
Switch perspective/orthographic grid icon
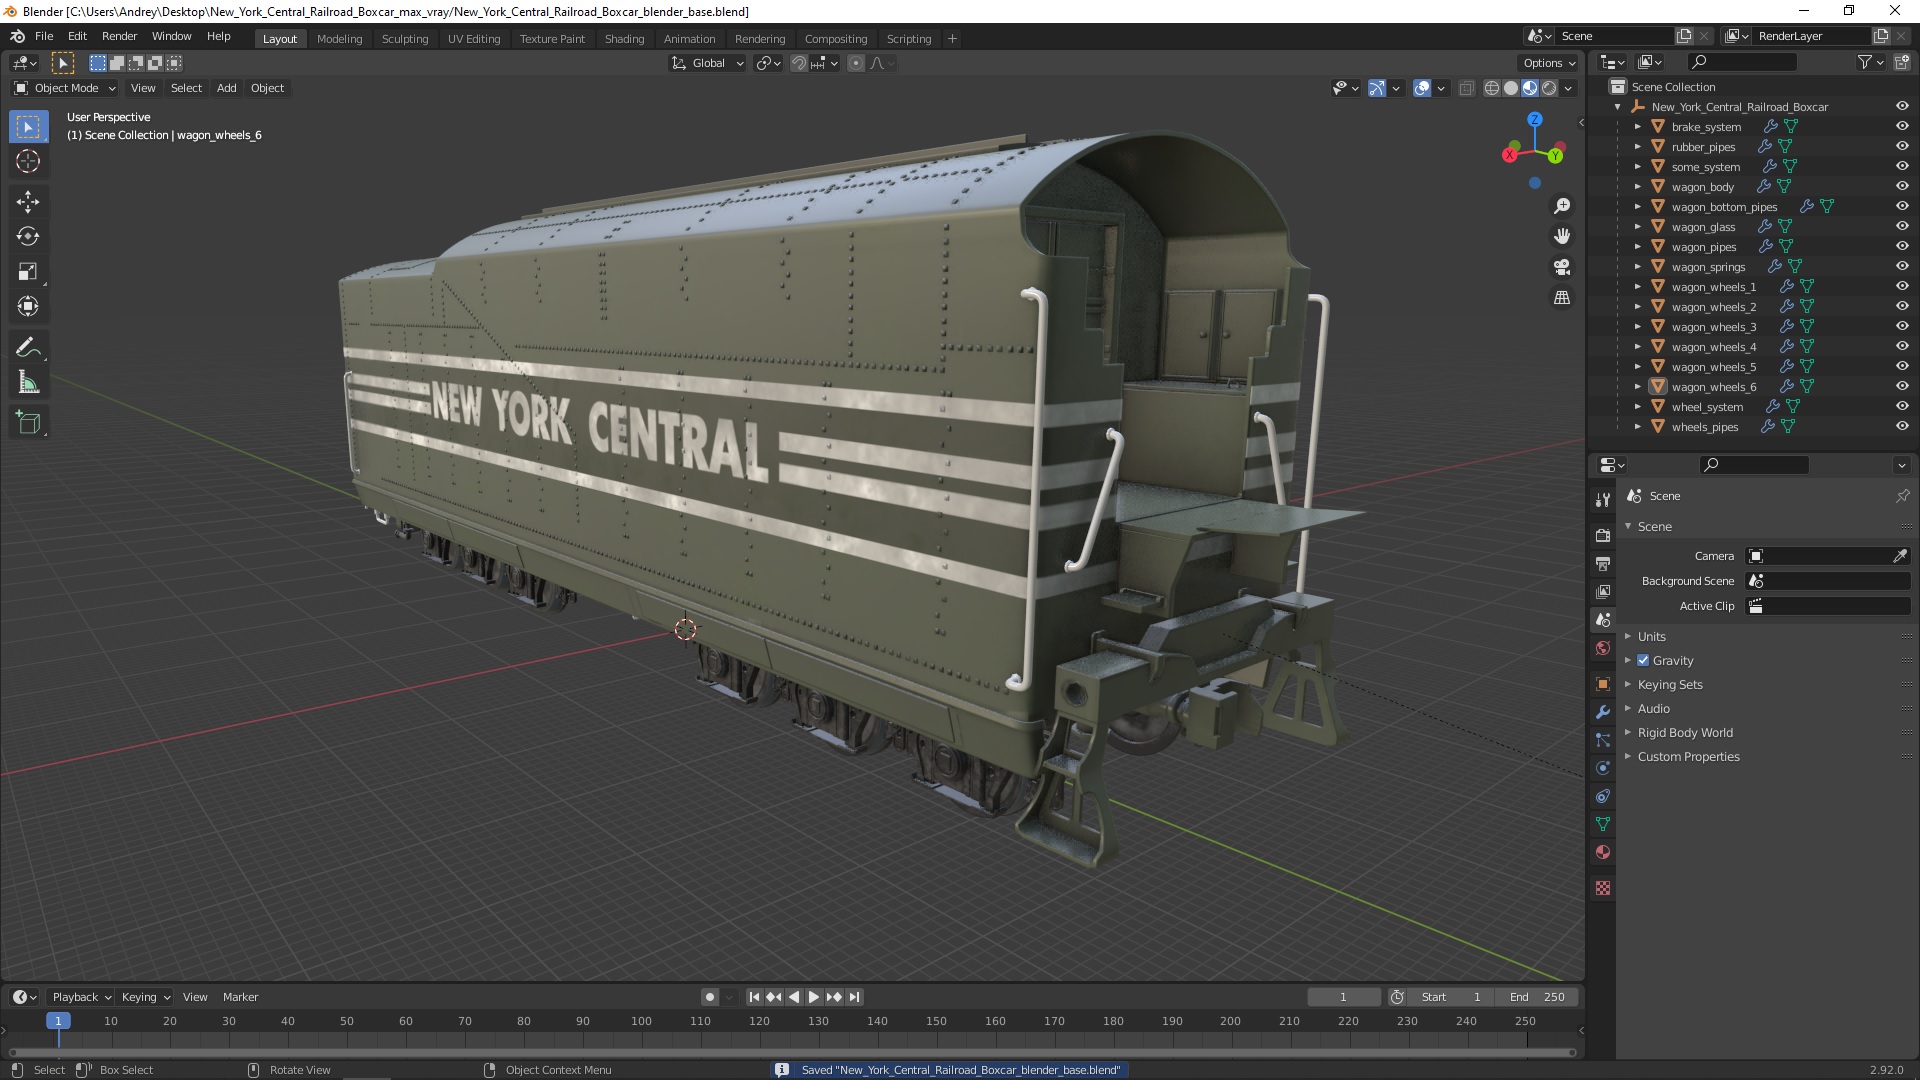click(x=1561, y=298)
